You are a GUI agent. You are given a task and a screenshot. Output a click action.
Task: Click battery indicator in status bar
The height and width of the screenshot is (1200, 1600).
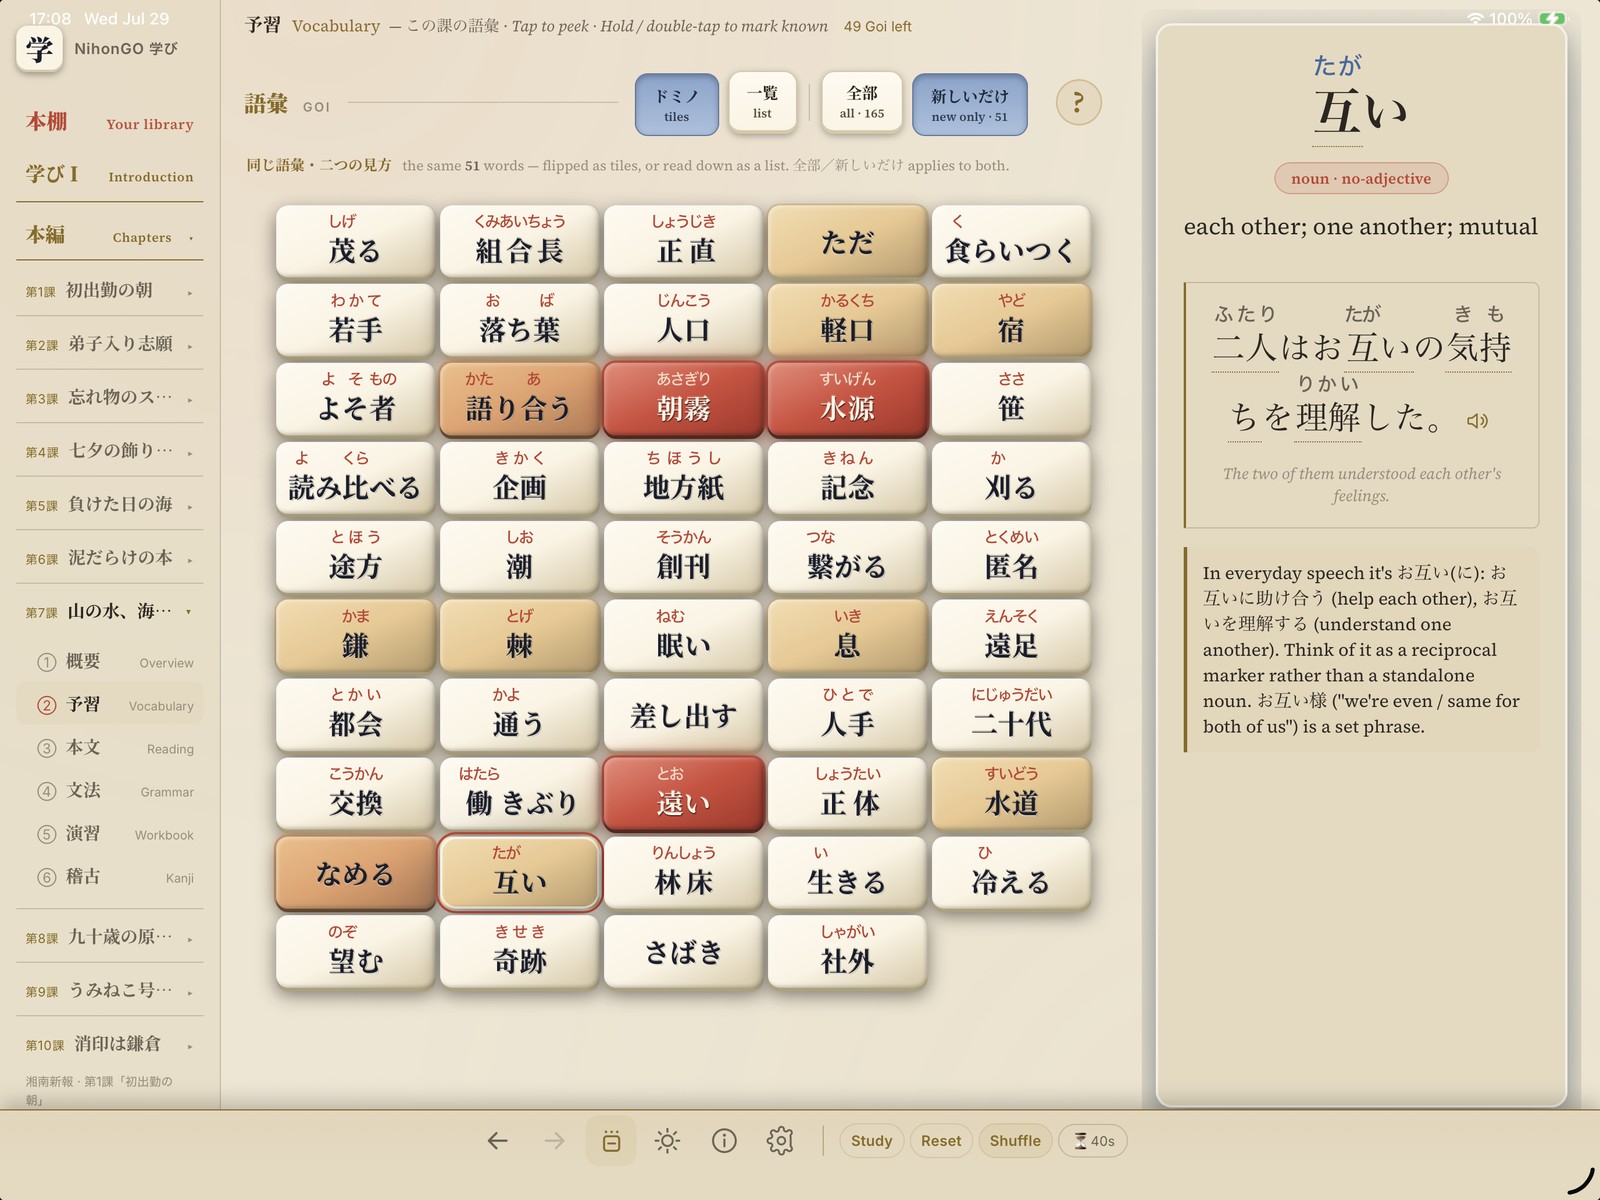[1552, 18]
